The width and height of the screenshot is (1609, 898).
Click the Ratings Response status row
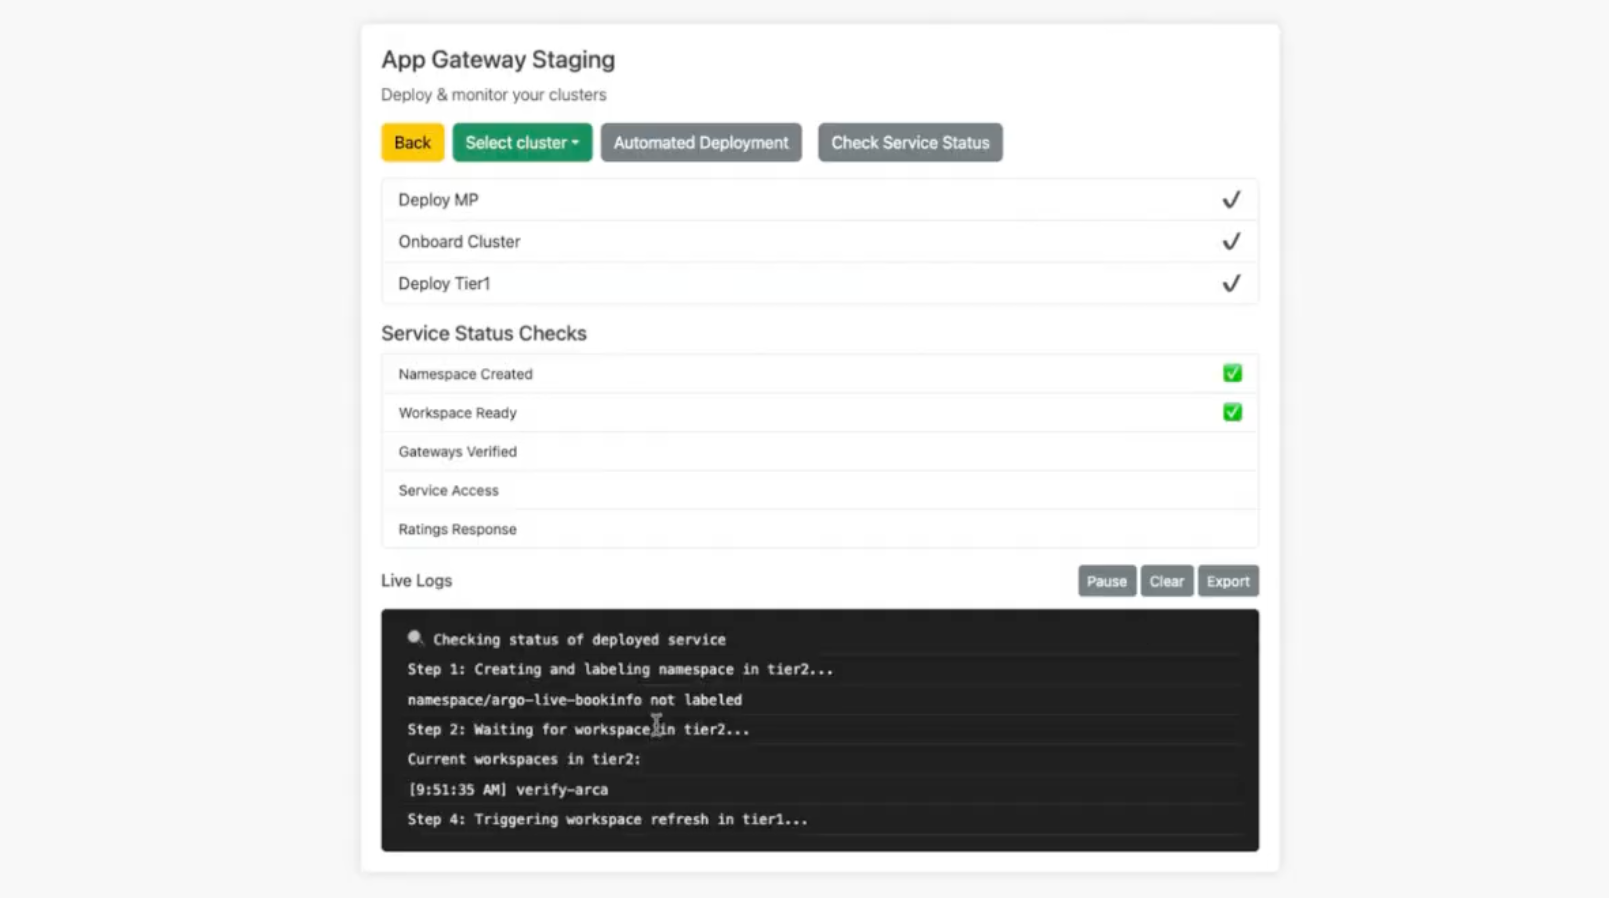click(820, 529)
